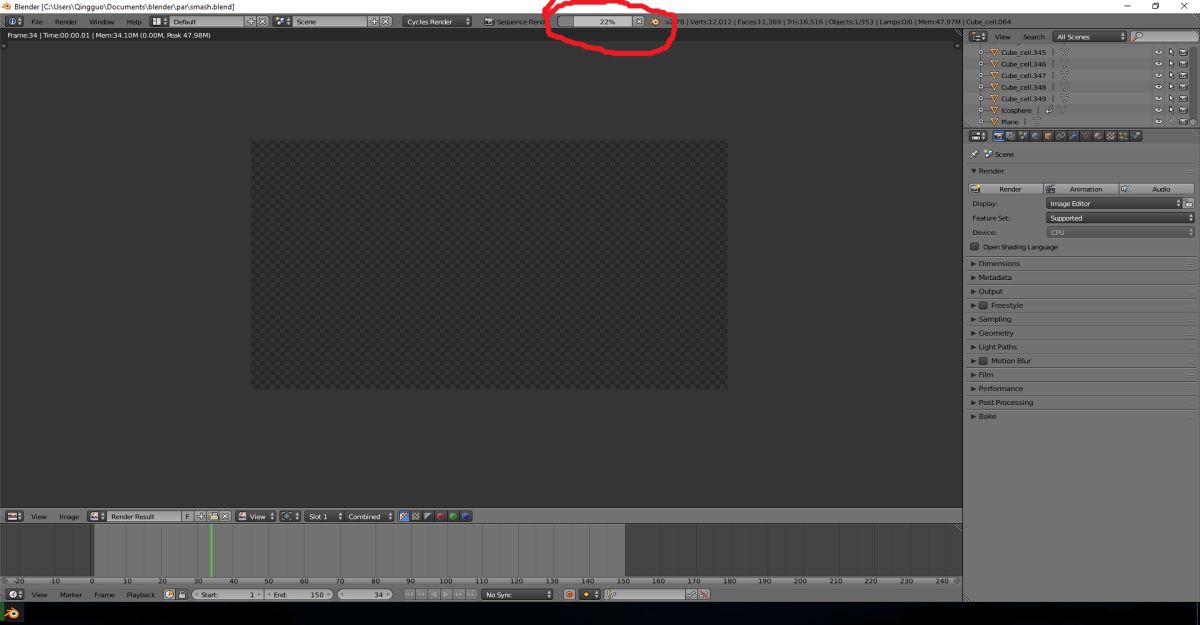Select Cube_cell.349 in outliner
Viewport: 1200px width, 625px height.
click(x=1024, y=98)
